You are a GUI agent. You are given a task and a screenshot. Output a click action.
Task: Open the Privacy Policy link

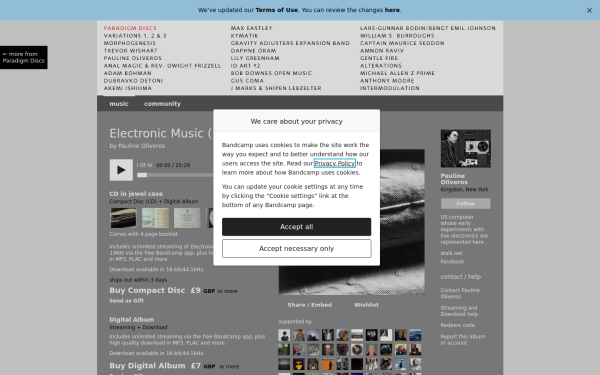334,163
